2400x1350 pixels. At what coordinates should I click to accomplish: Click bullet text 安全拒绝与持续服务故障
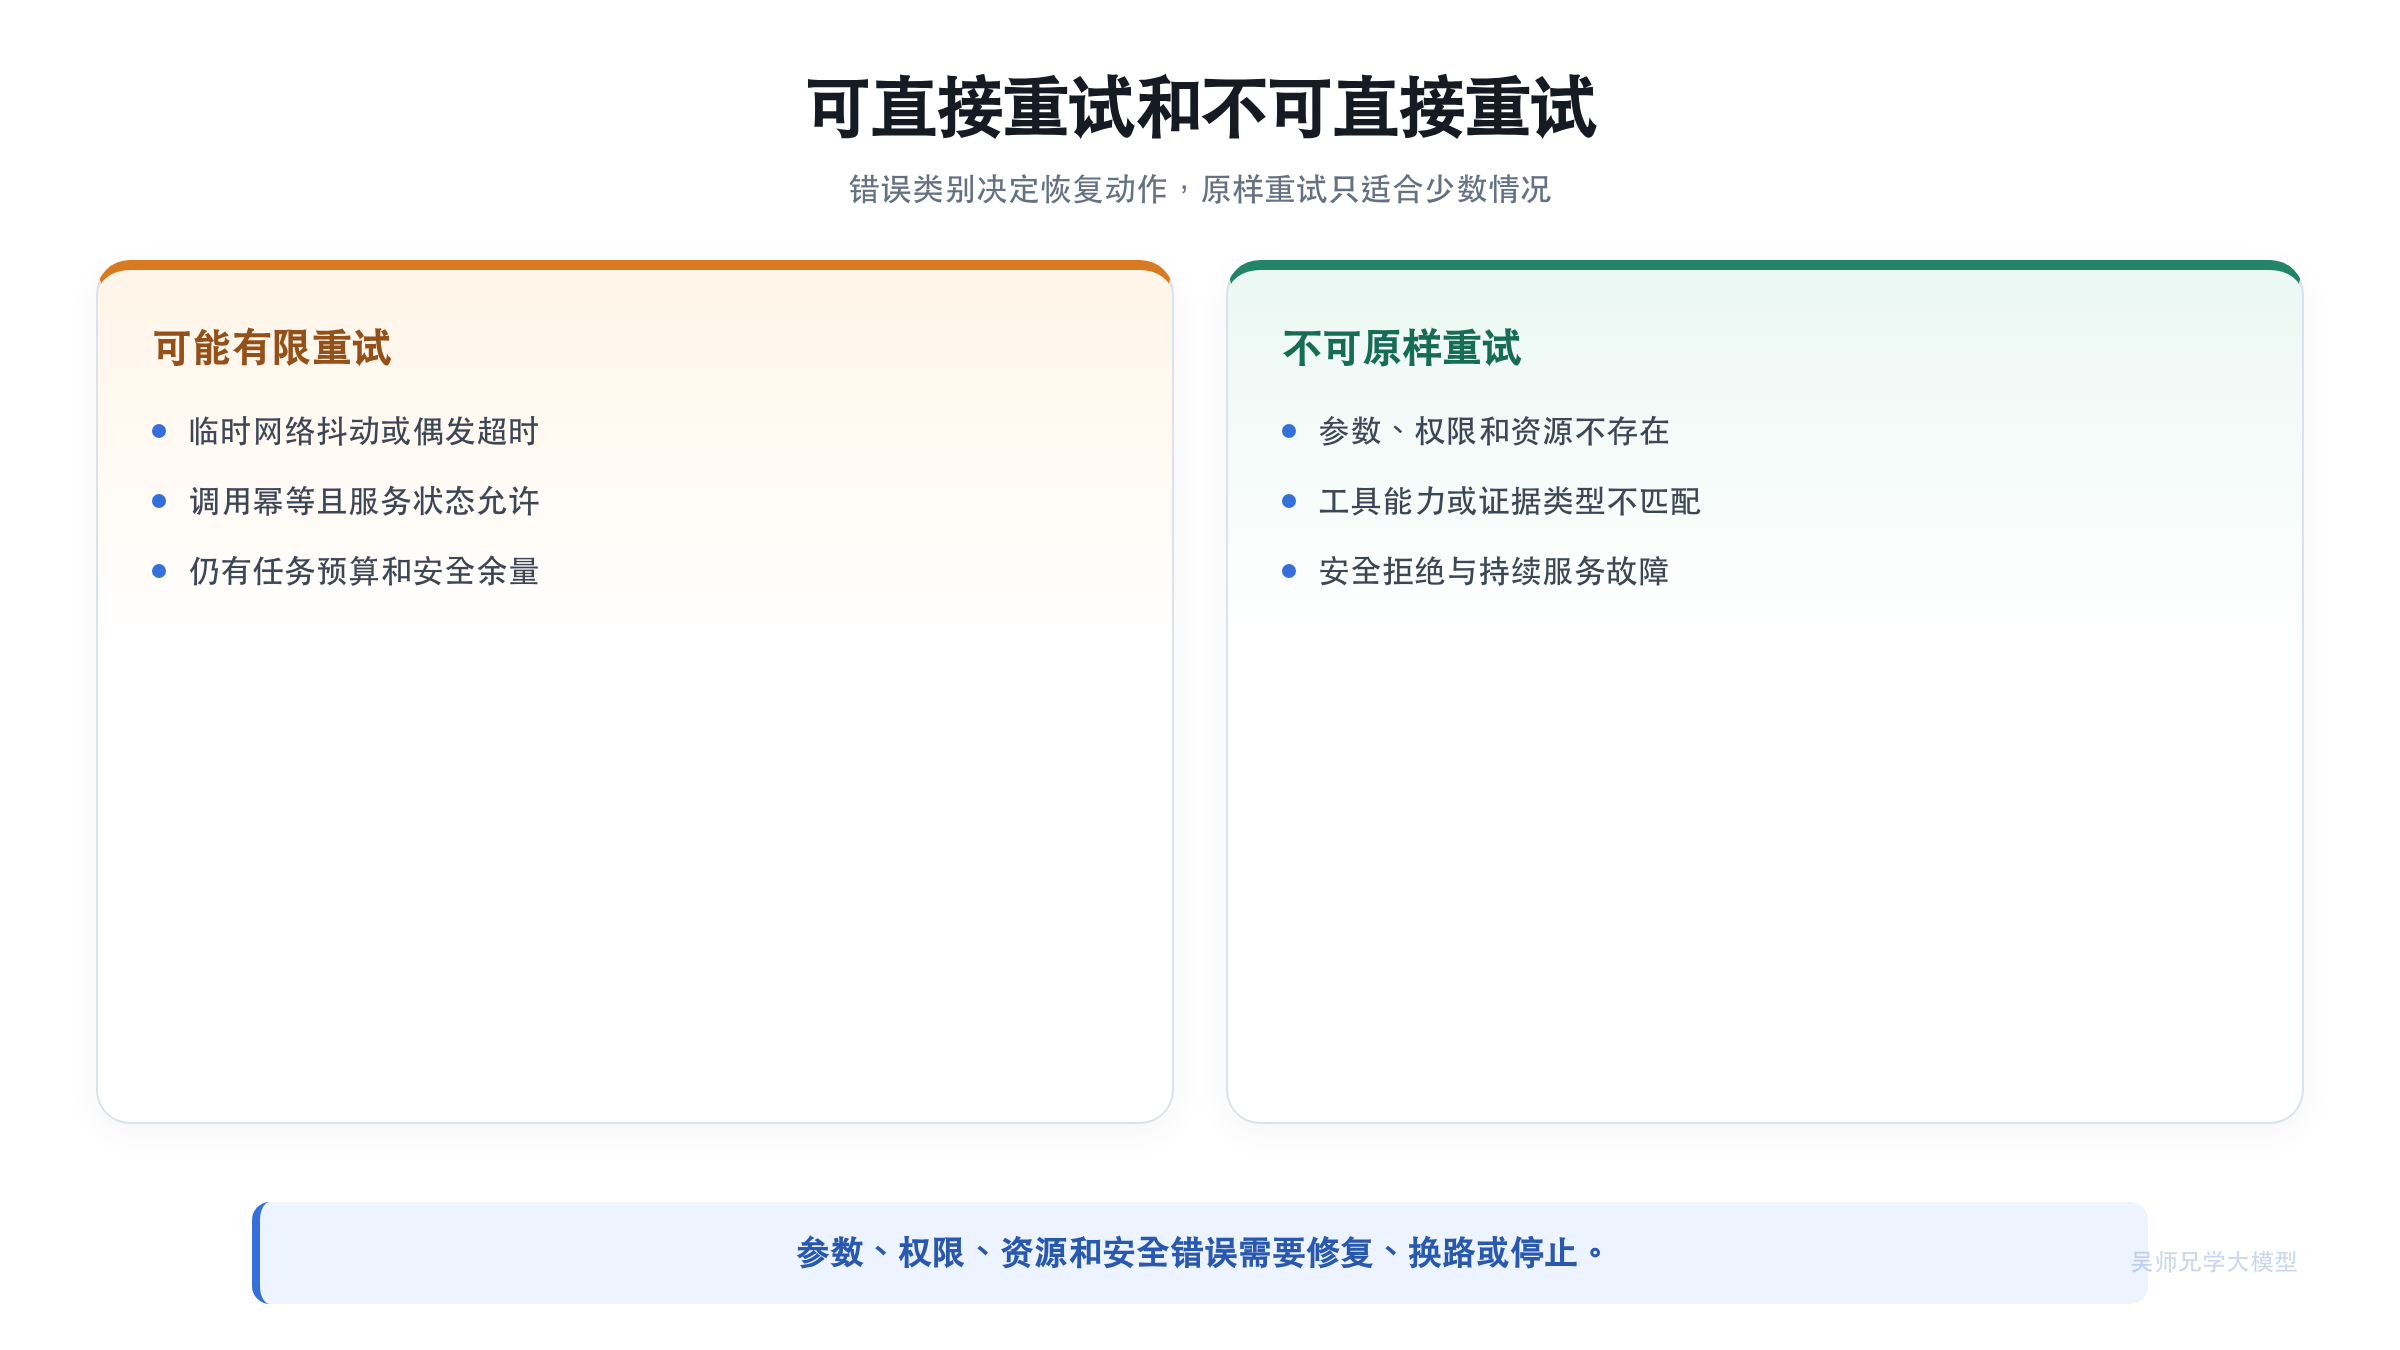click(1494, 571)
